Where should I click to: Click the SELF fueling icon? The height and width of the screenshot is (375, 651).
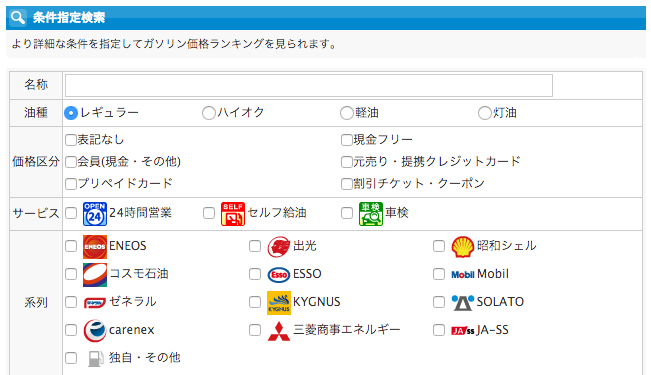point(232,214)
